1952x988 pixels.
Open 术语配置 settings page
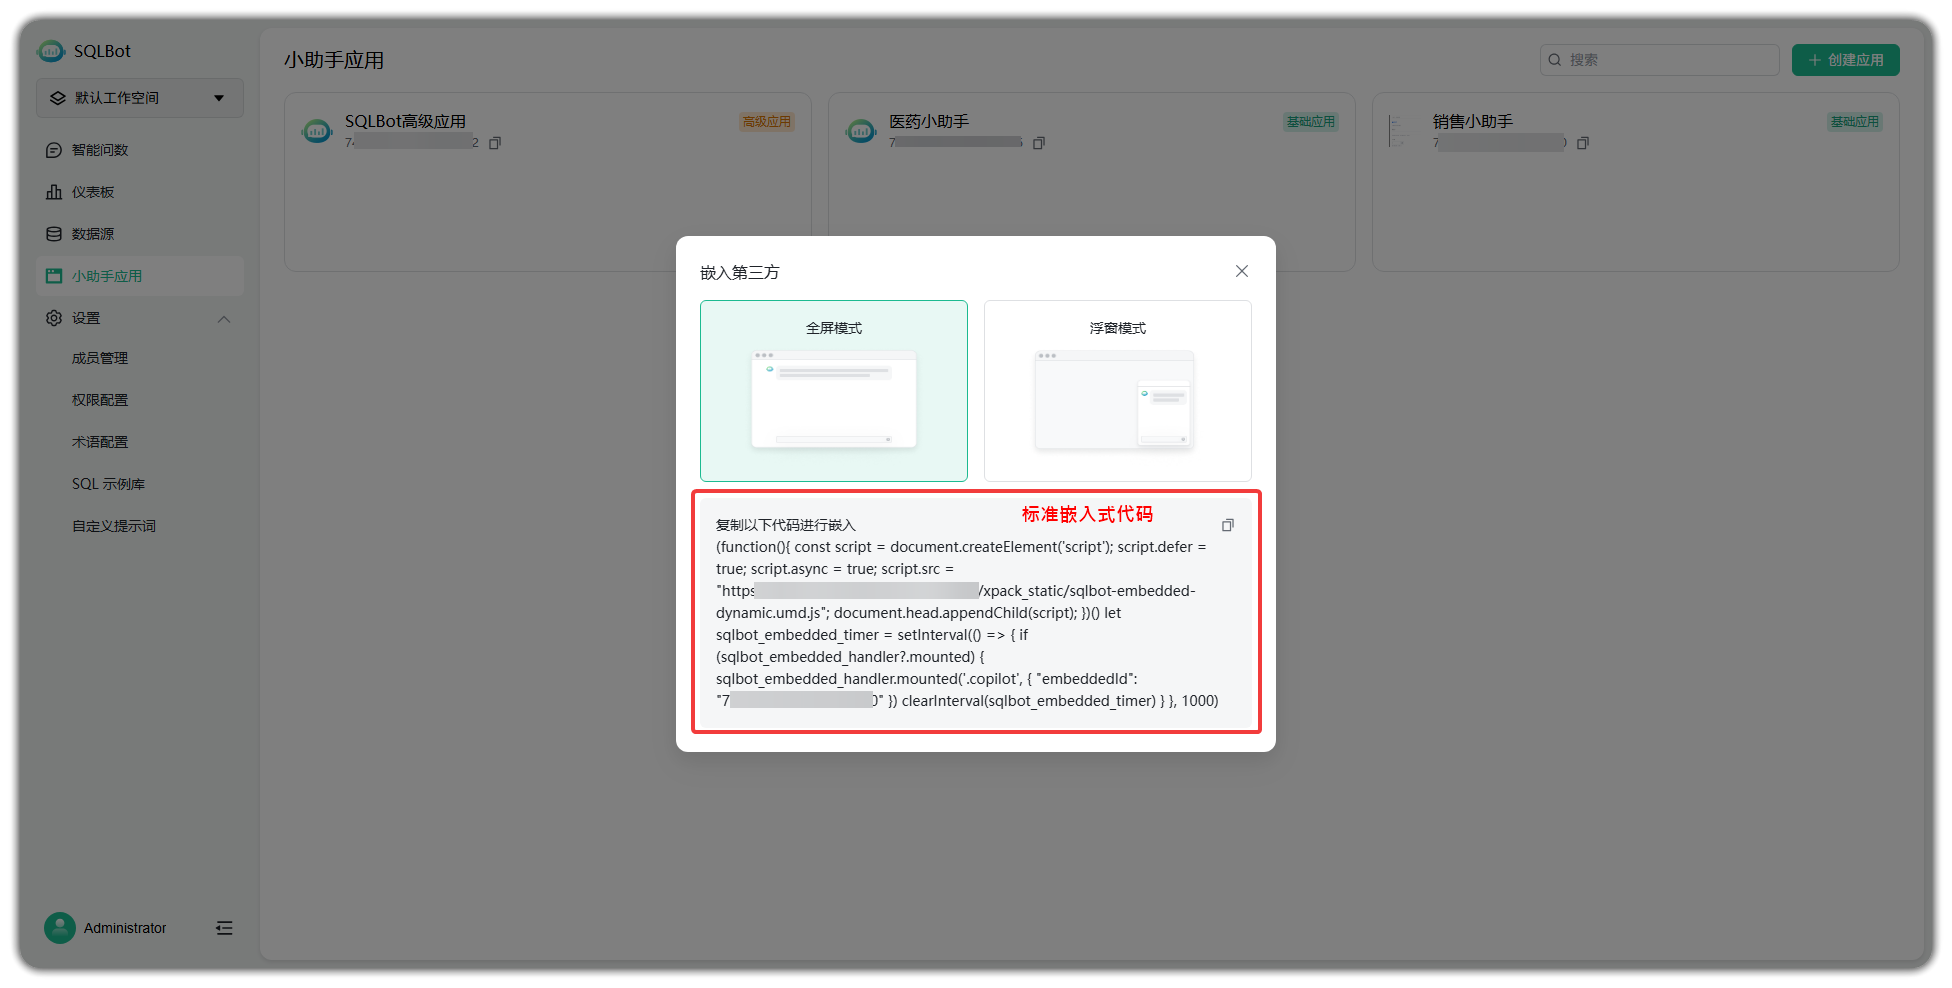tap(99, 441)
